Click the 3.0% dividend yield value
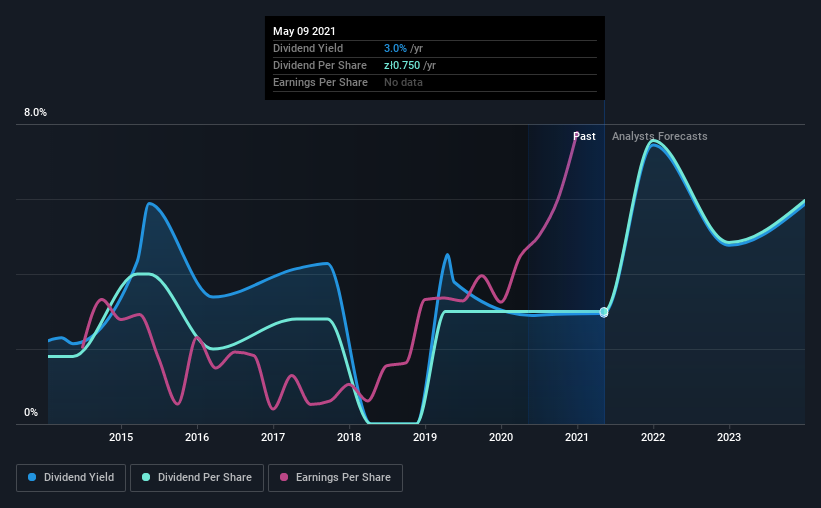The image size is (821, 508). 395,48
